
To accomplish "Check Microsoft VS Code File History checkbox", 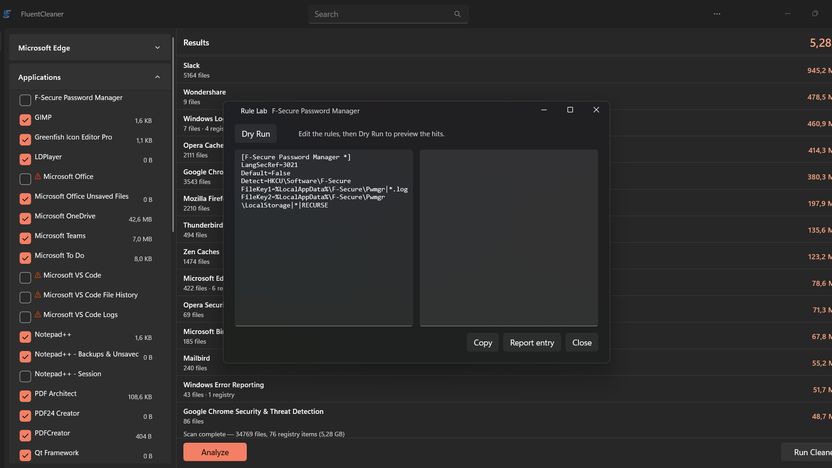I will [25, 297].
